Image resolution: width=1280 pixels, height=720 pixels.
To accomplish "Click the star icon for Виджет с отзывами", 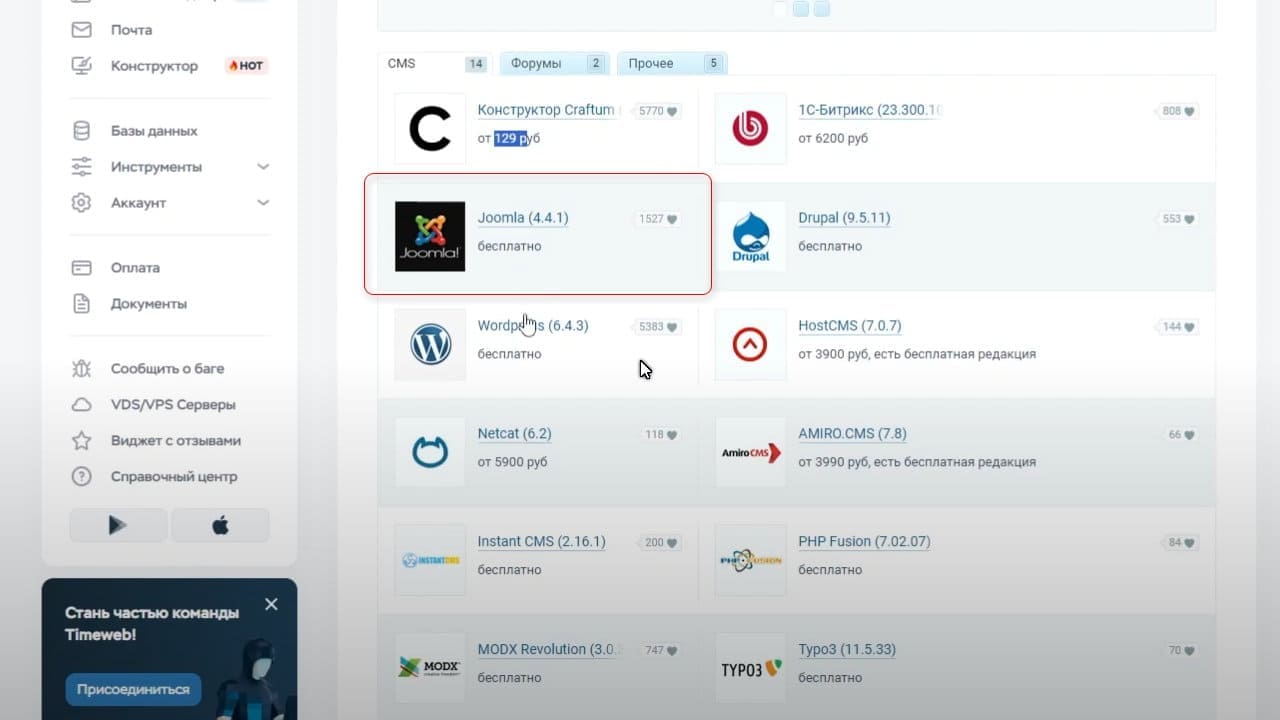I will click(82, 441).
